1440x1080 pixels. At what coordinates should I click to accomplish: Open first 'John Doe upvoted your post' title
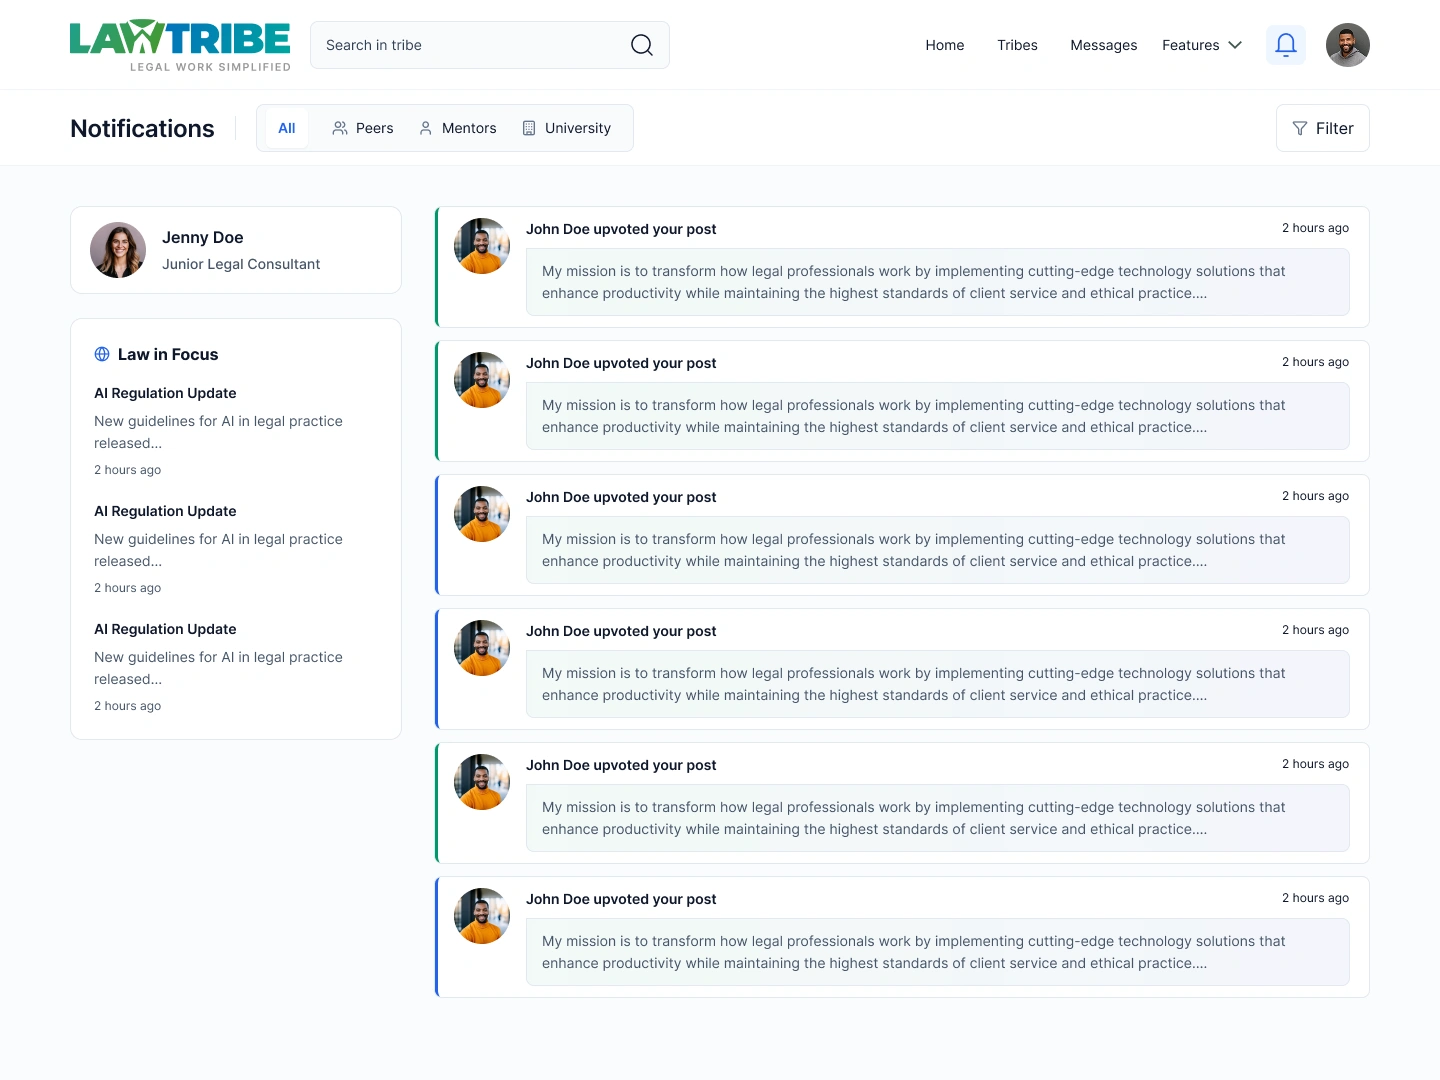[621, 229]
